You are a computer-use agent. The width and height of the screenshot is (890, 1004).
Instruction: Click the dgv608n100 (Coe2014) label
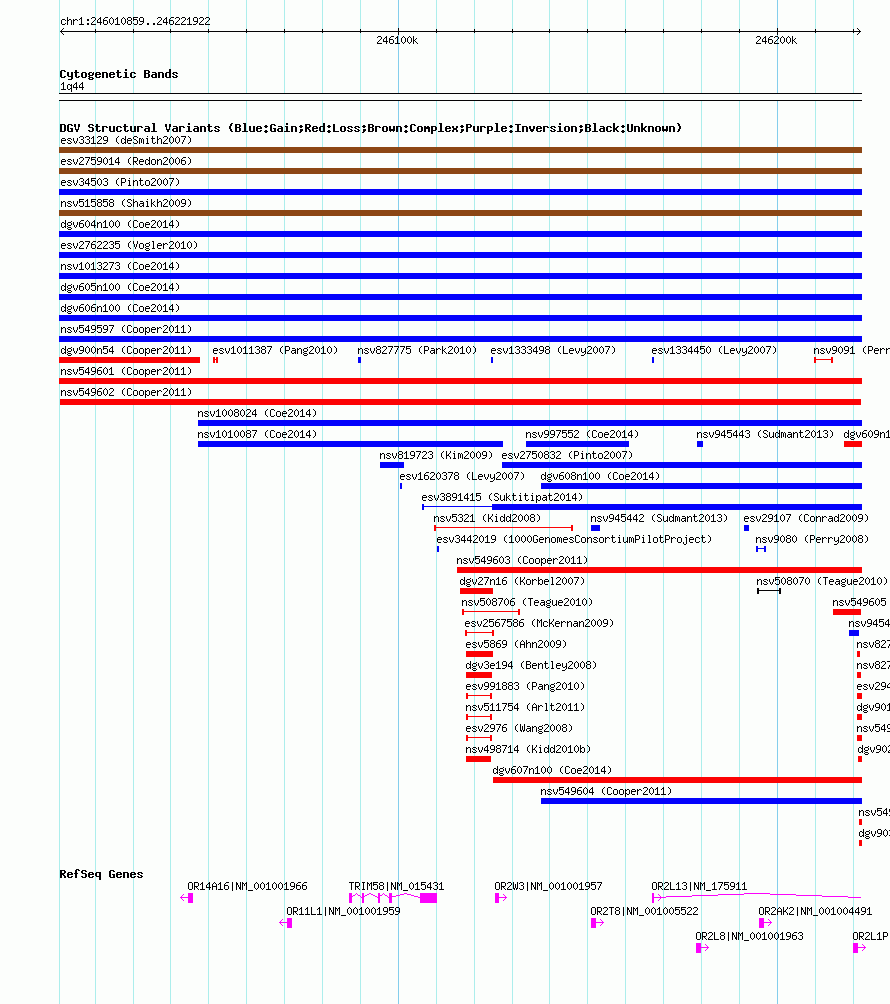click(x=600, y=476)
